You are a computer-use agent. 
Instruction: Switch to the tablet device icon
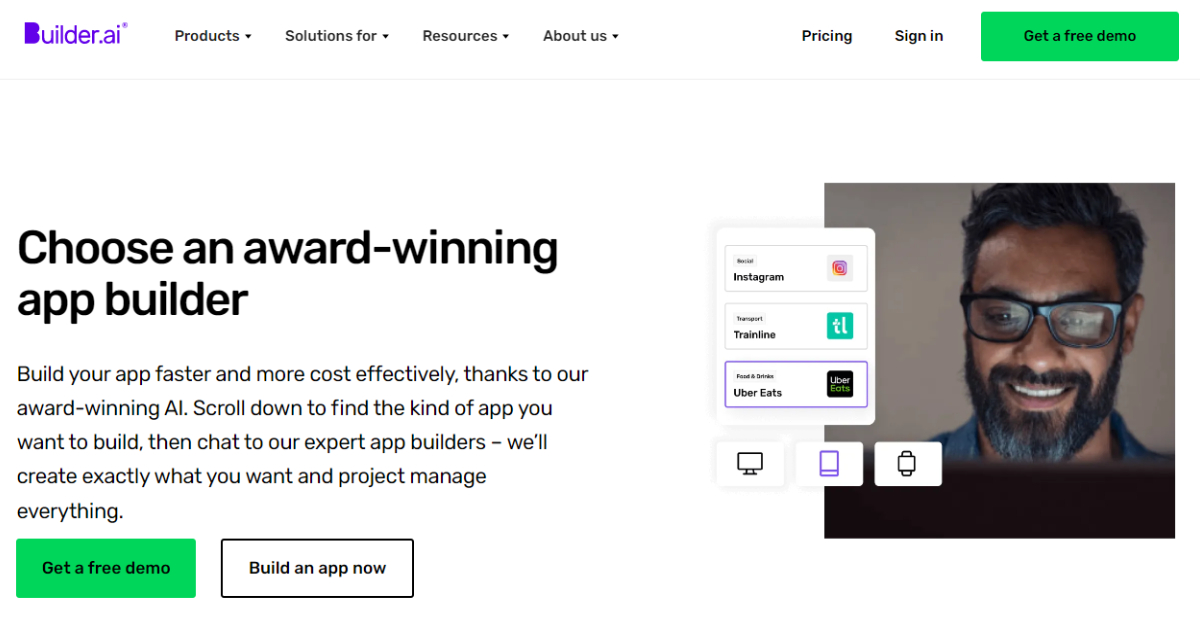(829, 464)
